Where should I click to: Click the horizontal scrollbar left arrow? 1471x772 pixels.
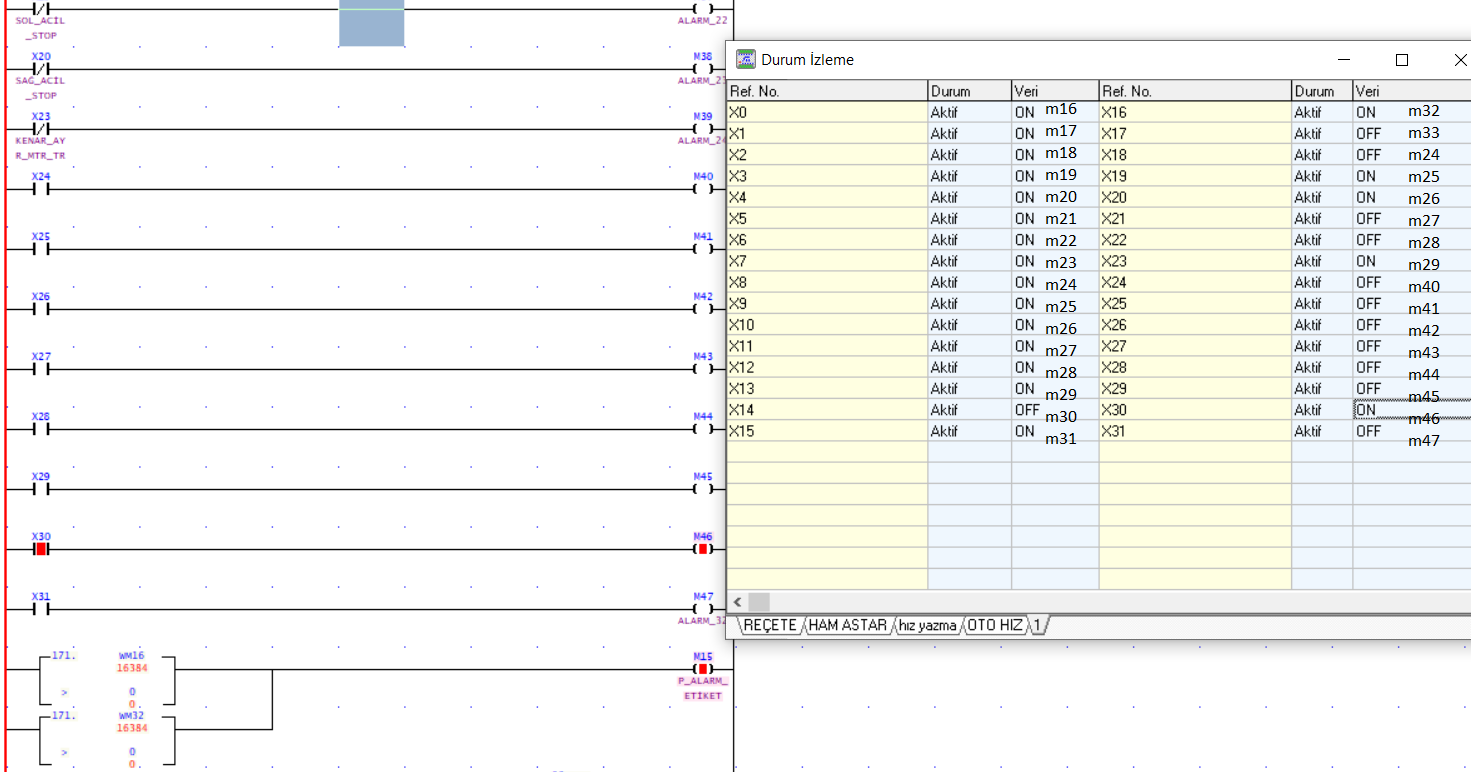[x=736, y=602]
